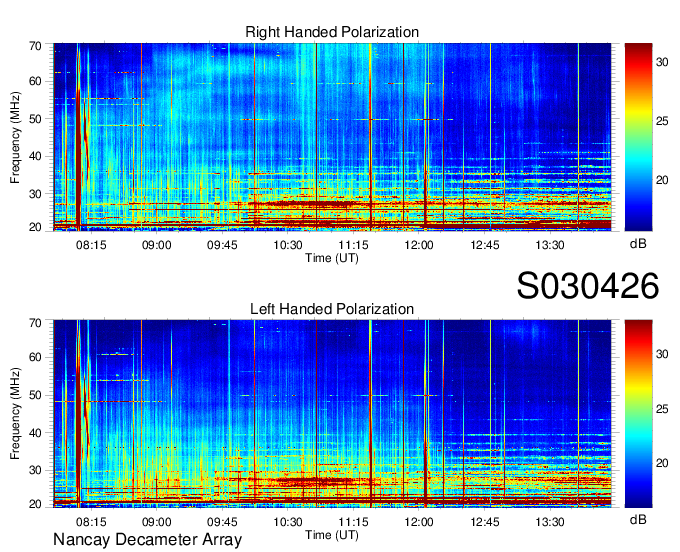Select 10:30 tick under Left Handed plot
This screenshot has width=680, height=552.
click(288, 522)
